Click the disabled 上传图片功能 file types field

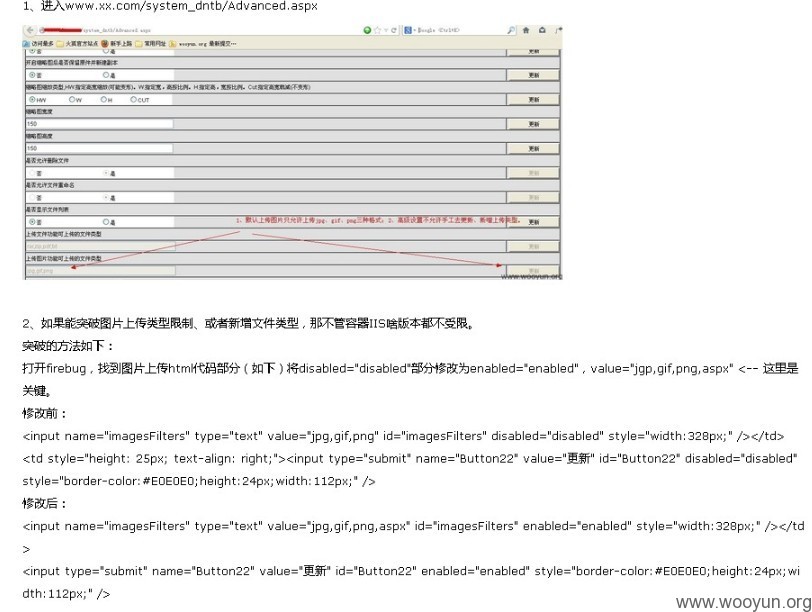click(x=100, y=271)
